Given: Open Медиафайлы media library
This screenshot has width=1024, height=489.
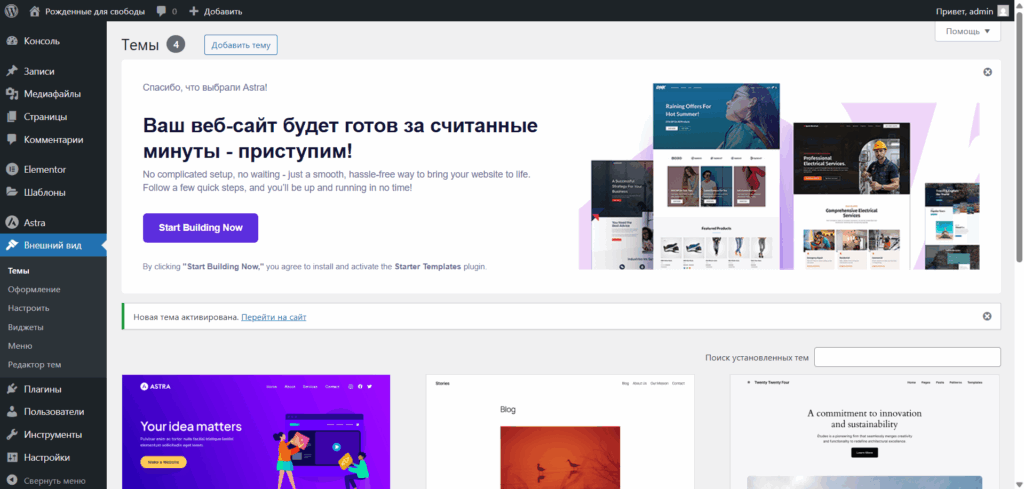Looking at the screenshot, I should [52, 94].
